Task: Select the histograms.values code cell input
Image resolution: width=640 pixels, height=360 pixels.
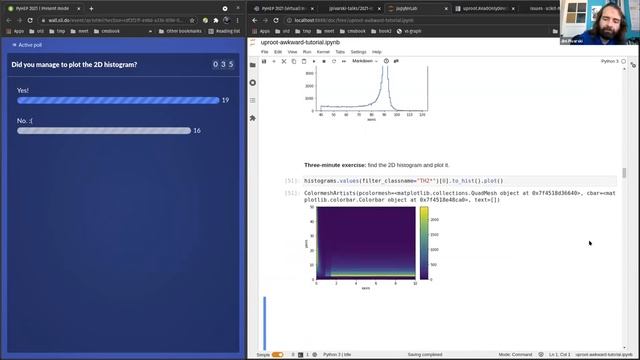Action: click(x=460, y=181)
